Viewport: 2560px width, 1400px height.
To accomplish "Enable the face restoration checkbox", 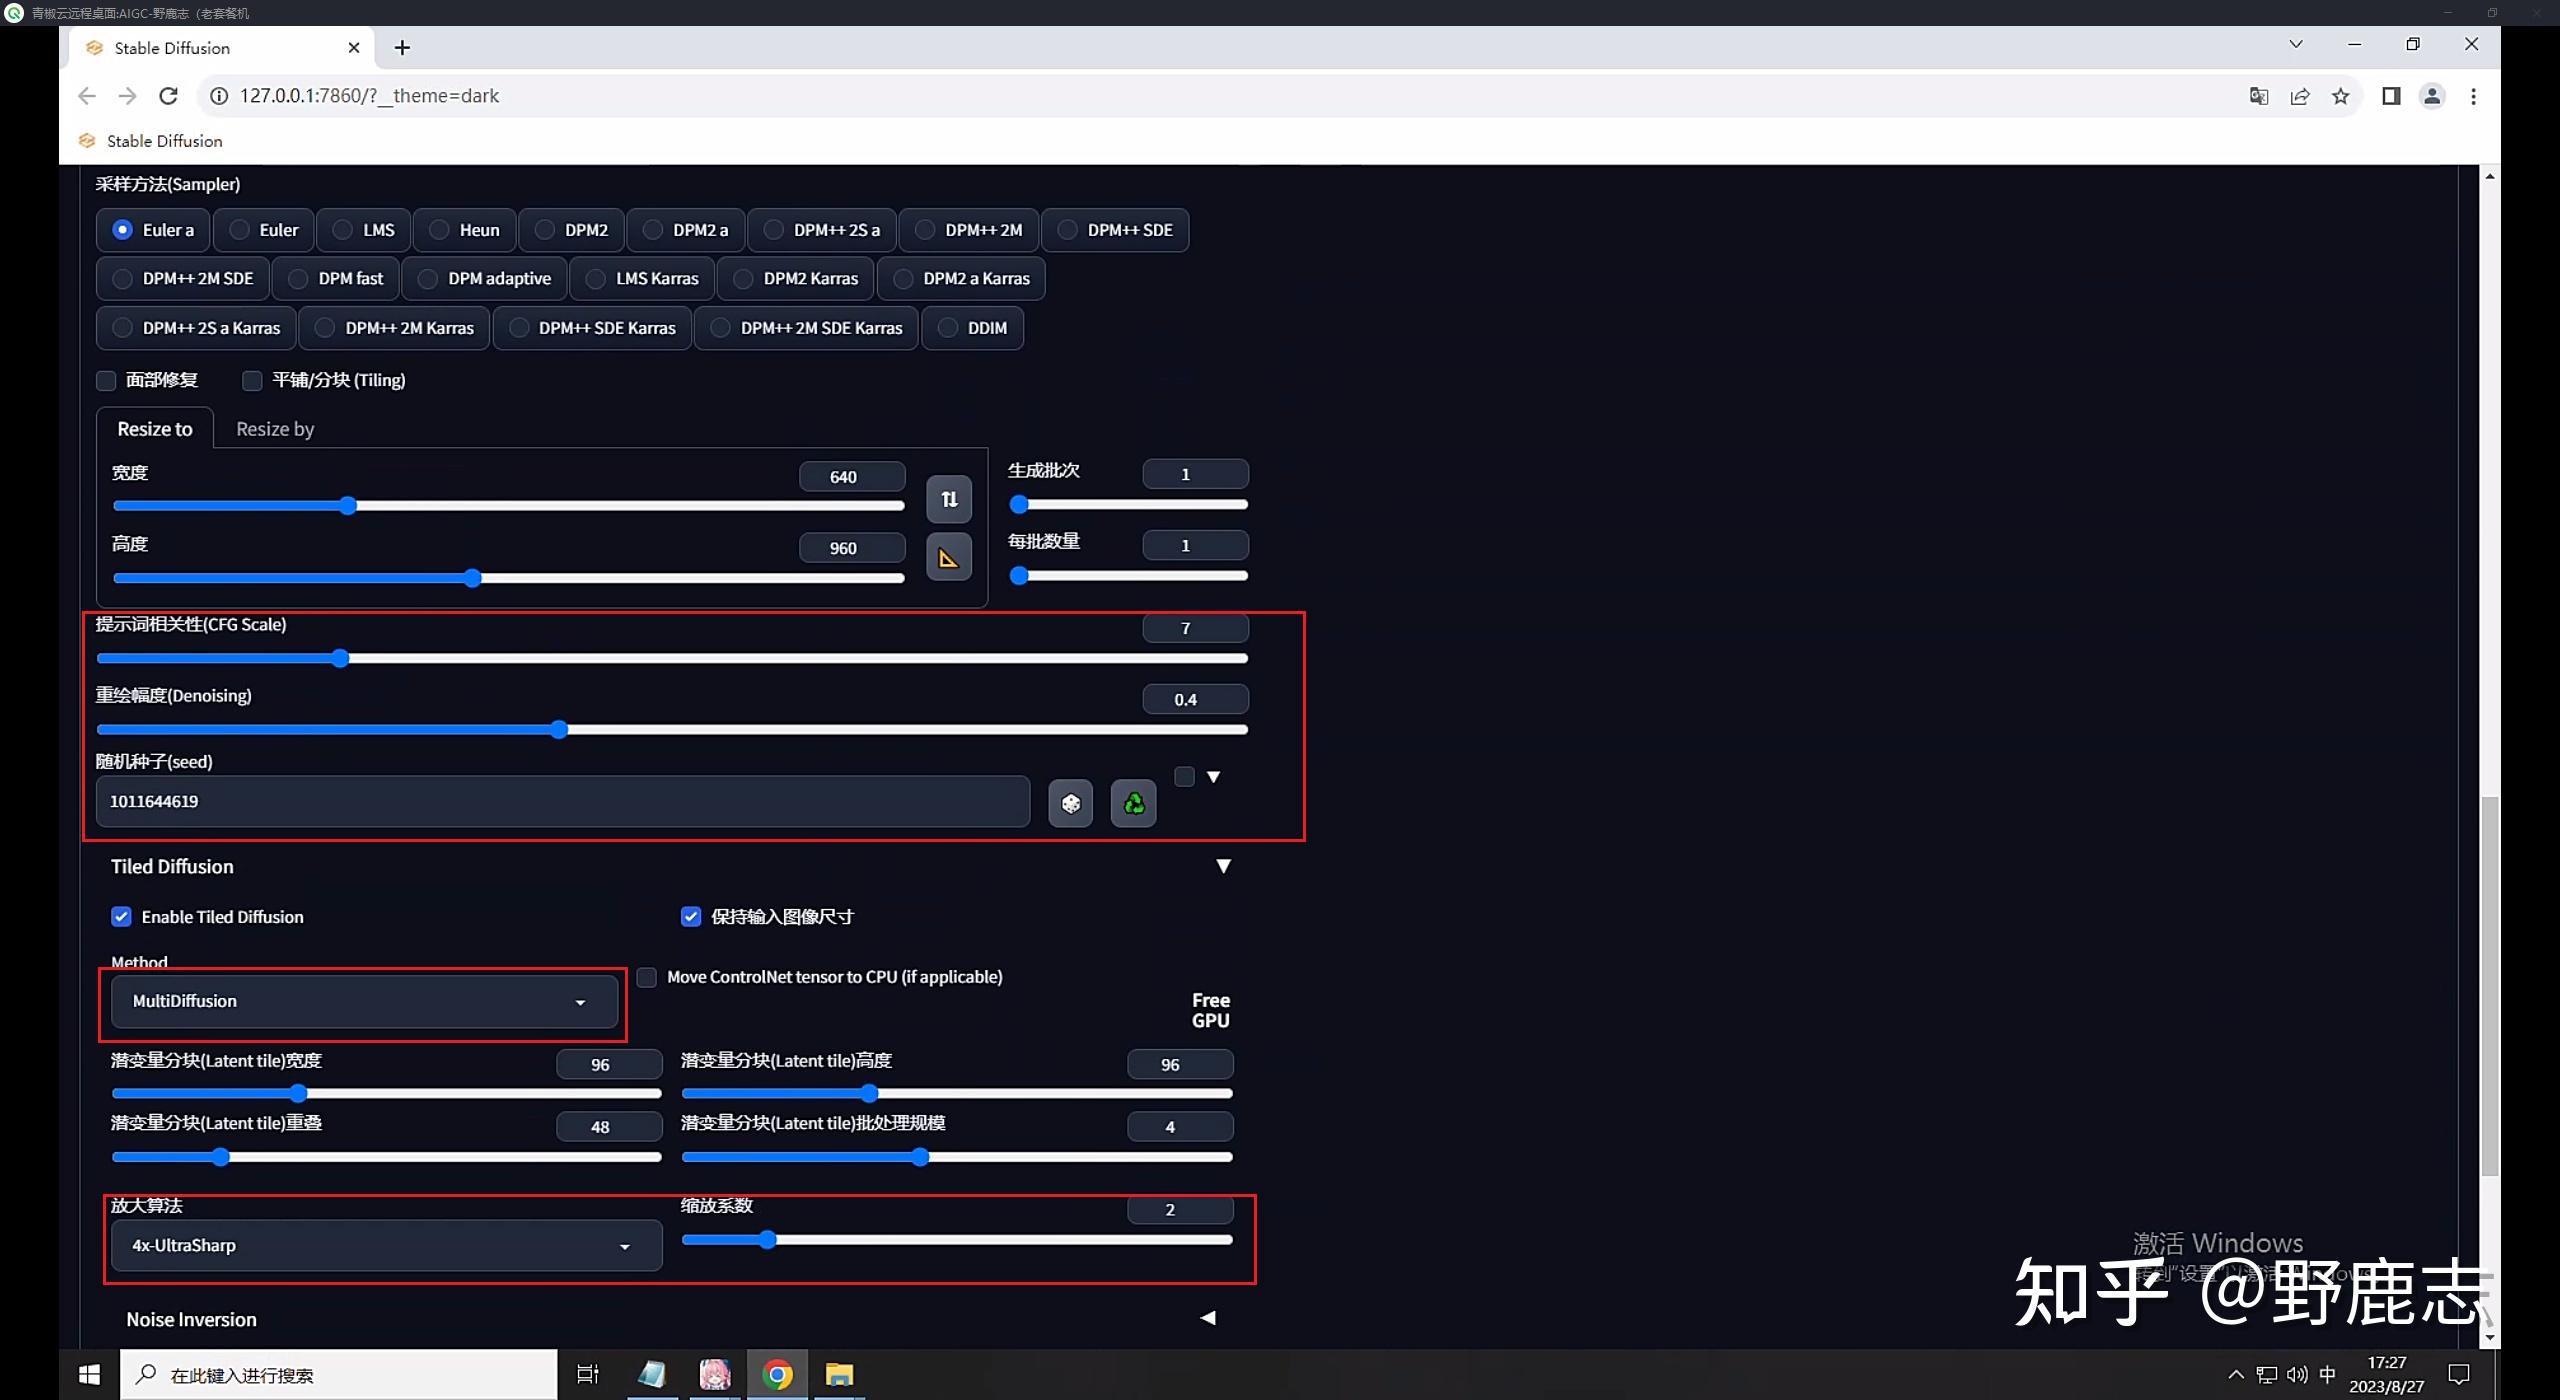I will point(106,380).
